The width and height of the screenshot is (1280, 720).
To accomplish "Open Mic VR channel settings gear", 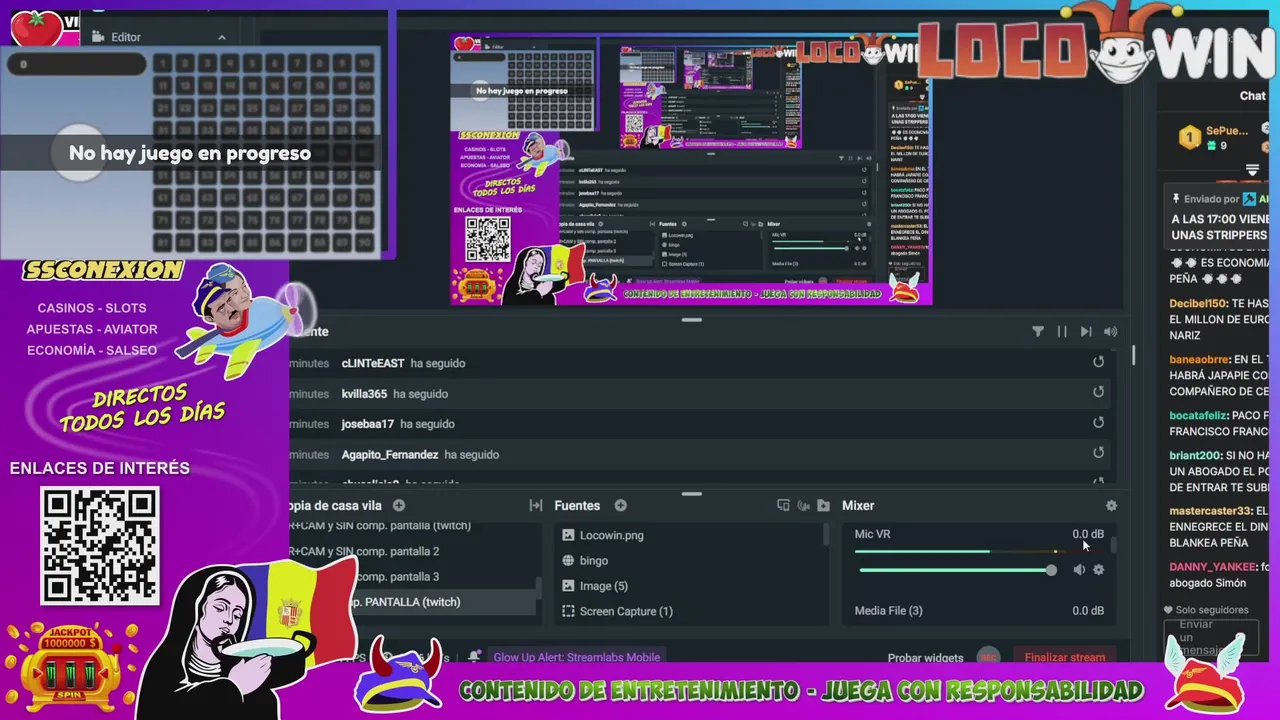I will click(1099, 570).
